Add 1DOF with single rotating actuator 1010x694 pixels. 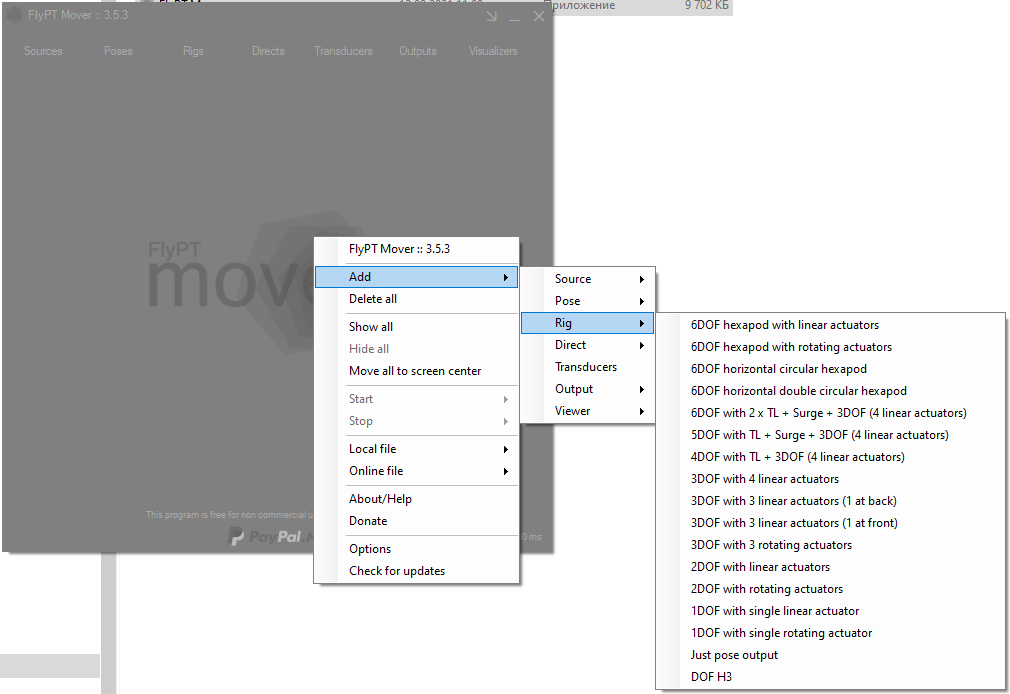click(830, 633)
